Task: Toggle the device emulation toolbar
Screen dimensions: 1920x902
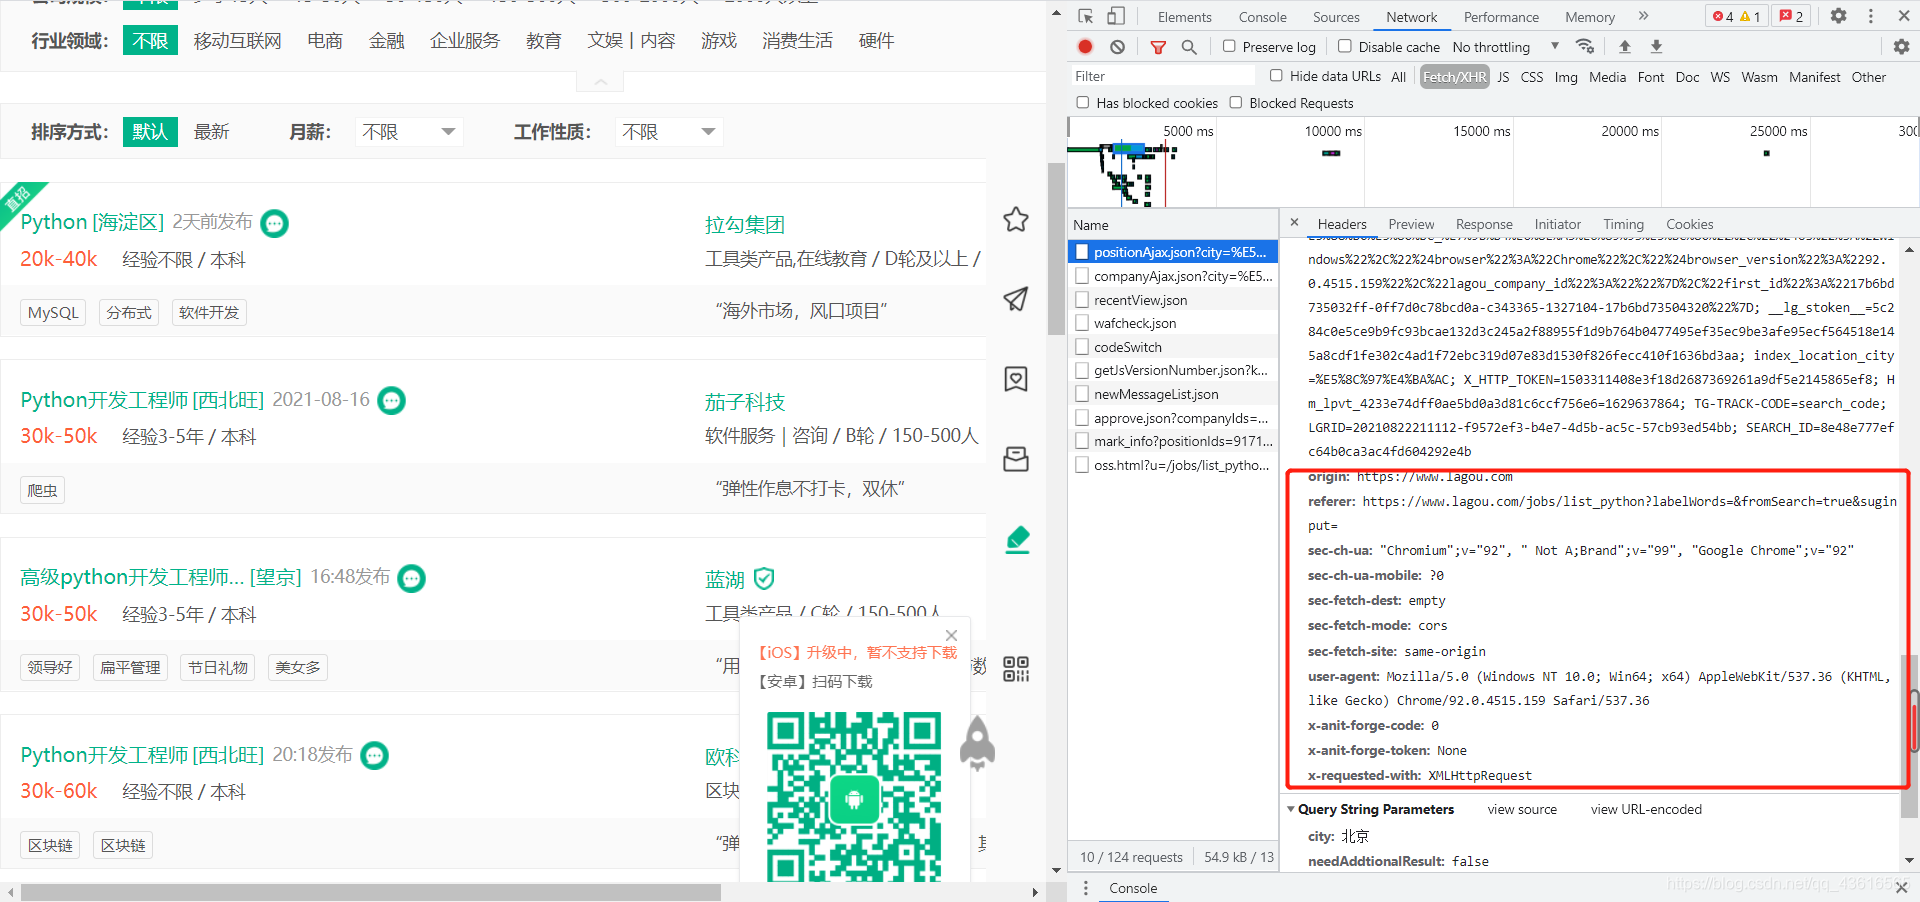Action: 1115,16
